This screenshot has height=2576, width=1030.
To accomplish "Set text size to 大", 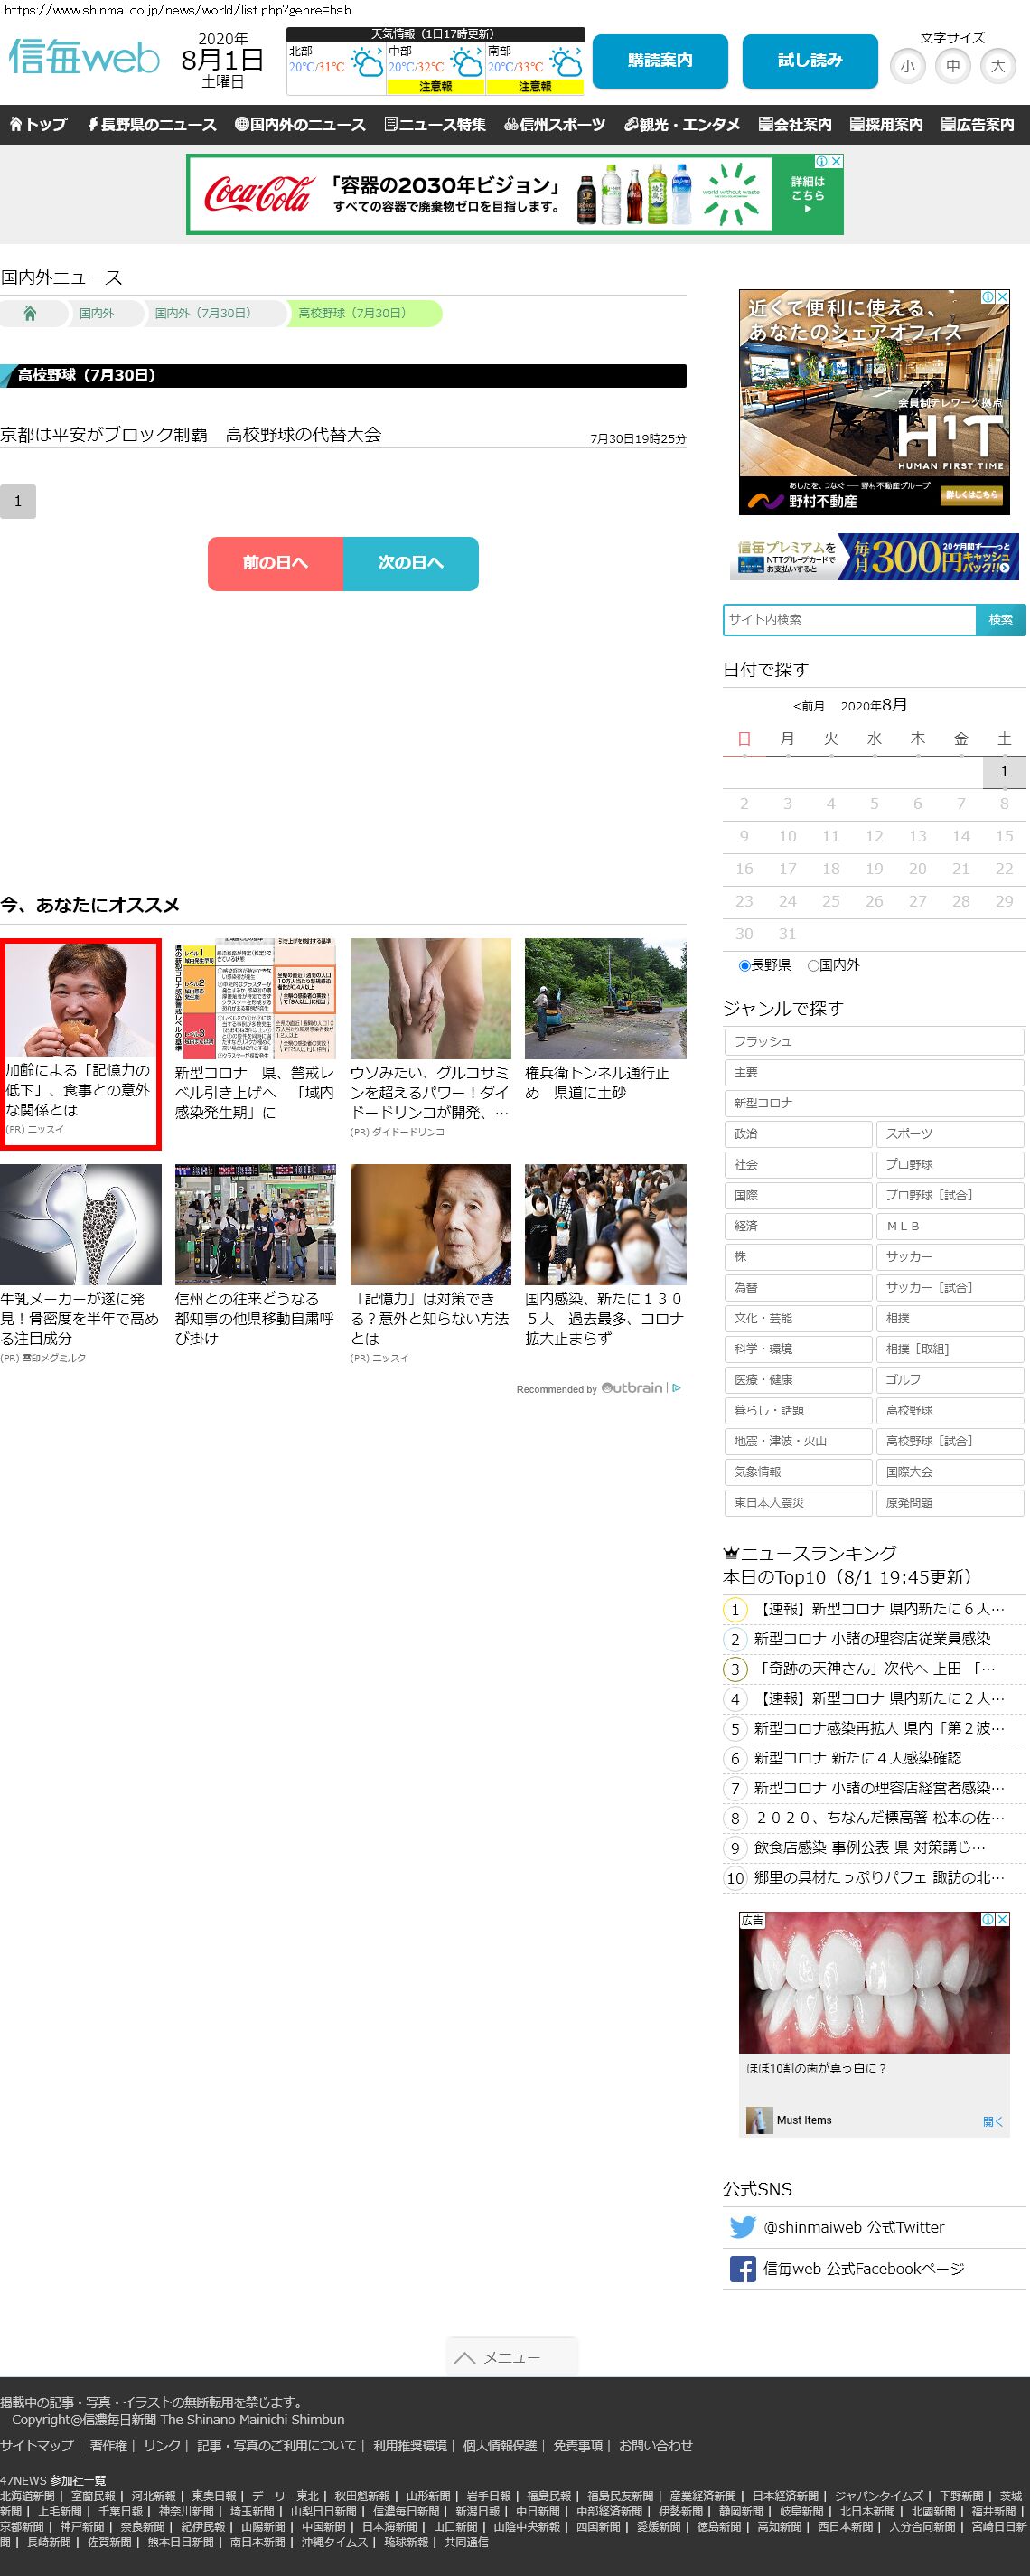I will 997,67.
